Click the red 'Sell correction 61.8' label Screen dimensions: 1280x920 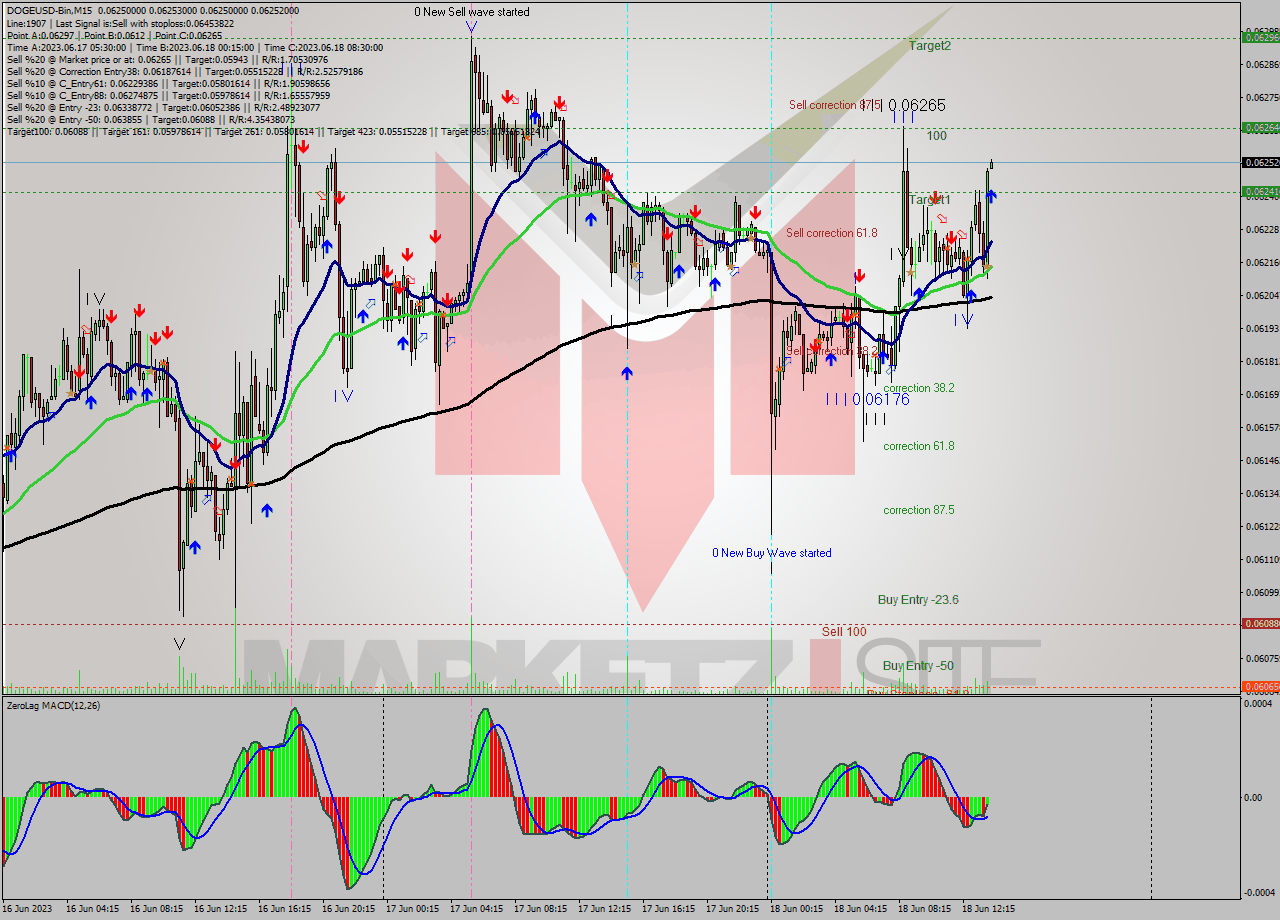tap(831, 233)
